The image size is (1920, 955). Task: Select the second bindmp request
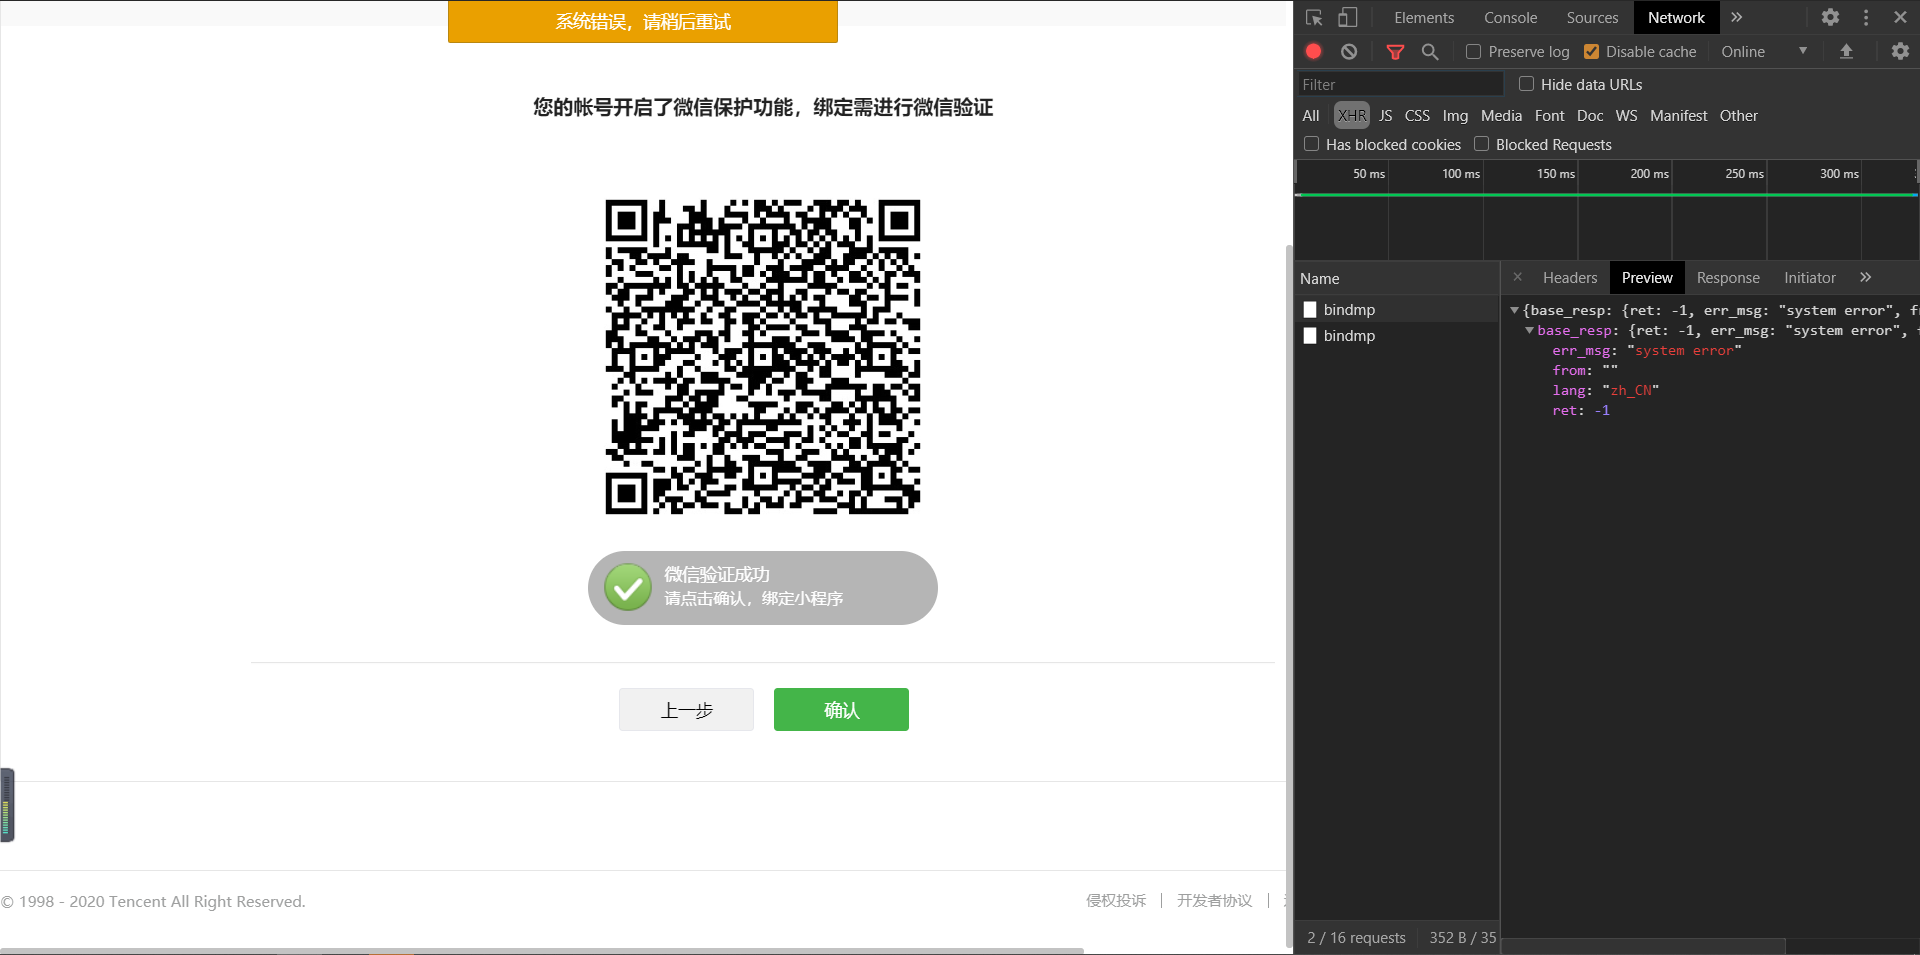[1397, 335]
